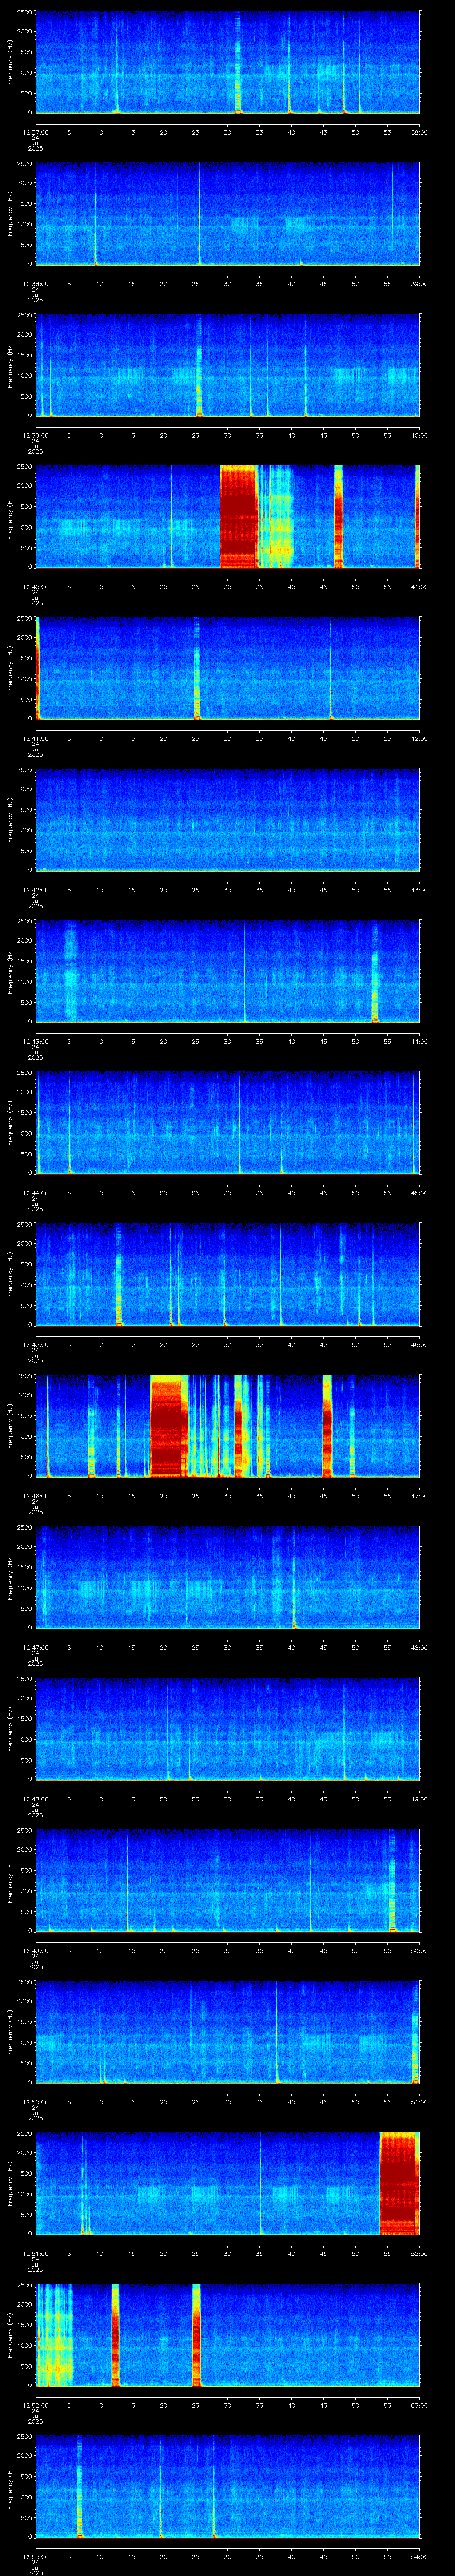Click the 12:37:00 start time label

(35, 131)
